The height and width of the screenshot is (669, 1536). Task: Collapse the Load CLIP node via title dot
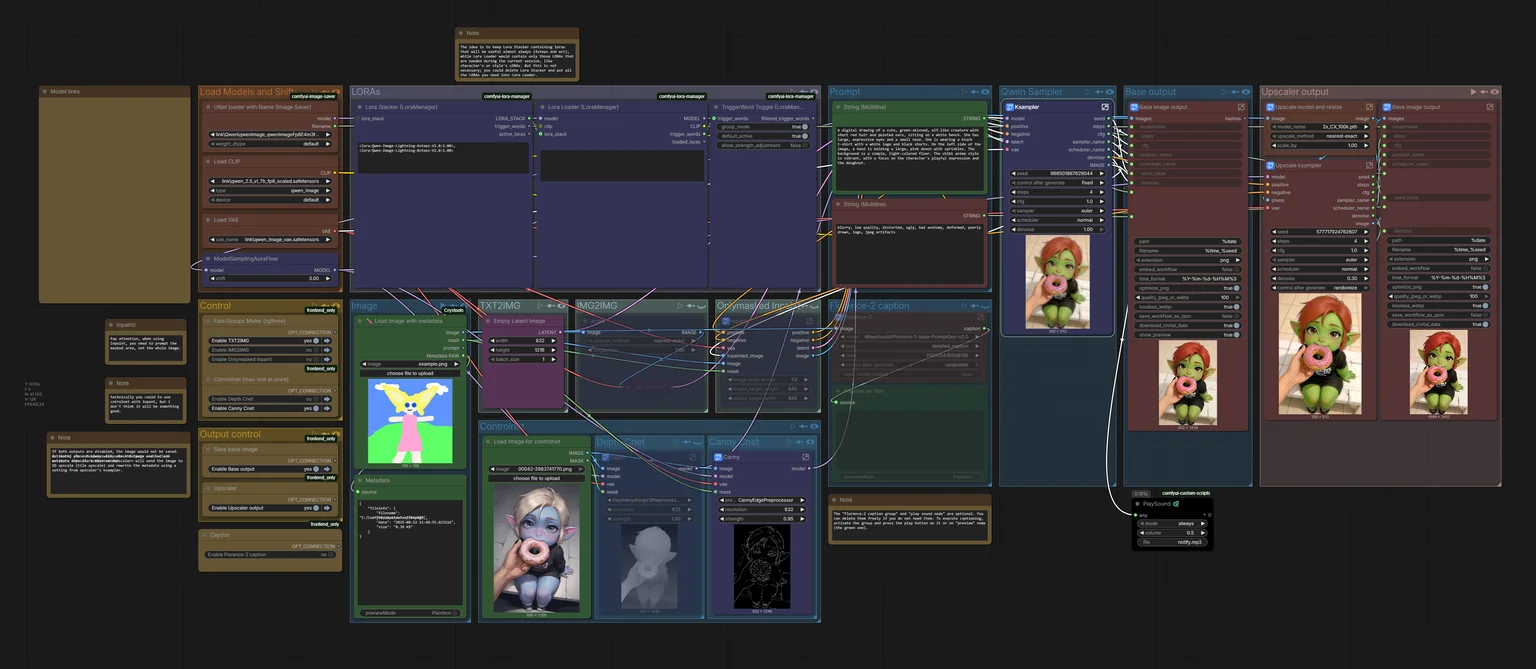point(208,161)
